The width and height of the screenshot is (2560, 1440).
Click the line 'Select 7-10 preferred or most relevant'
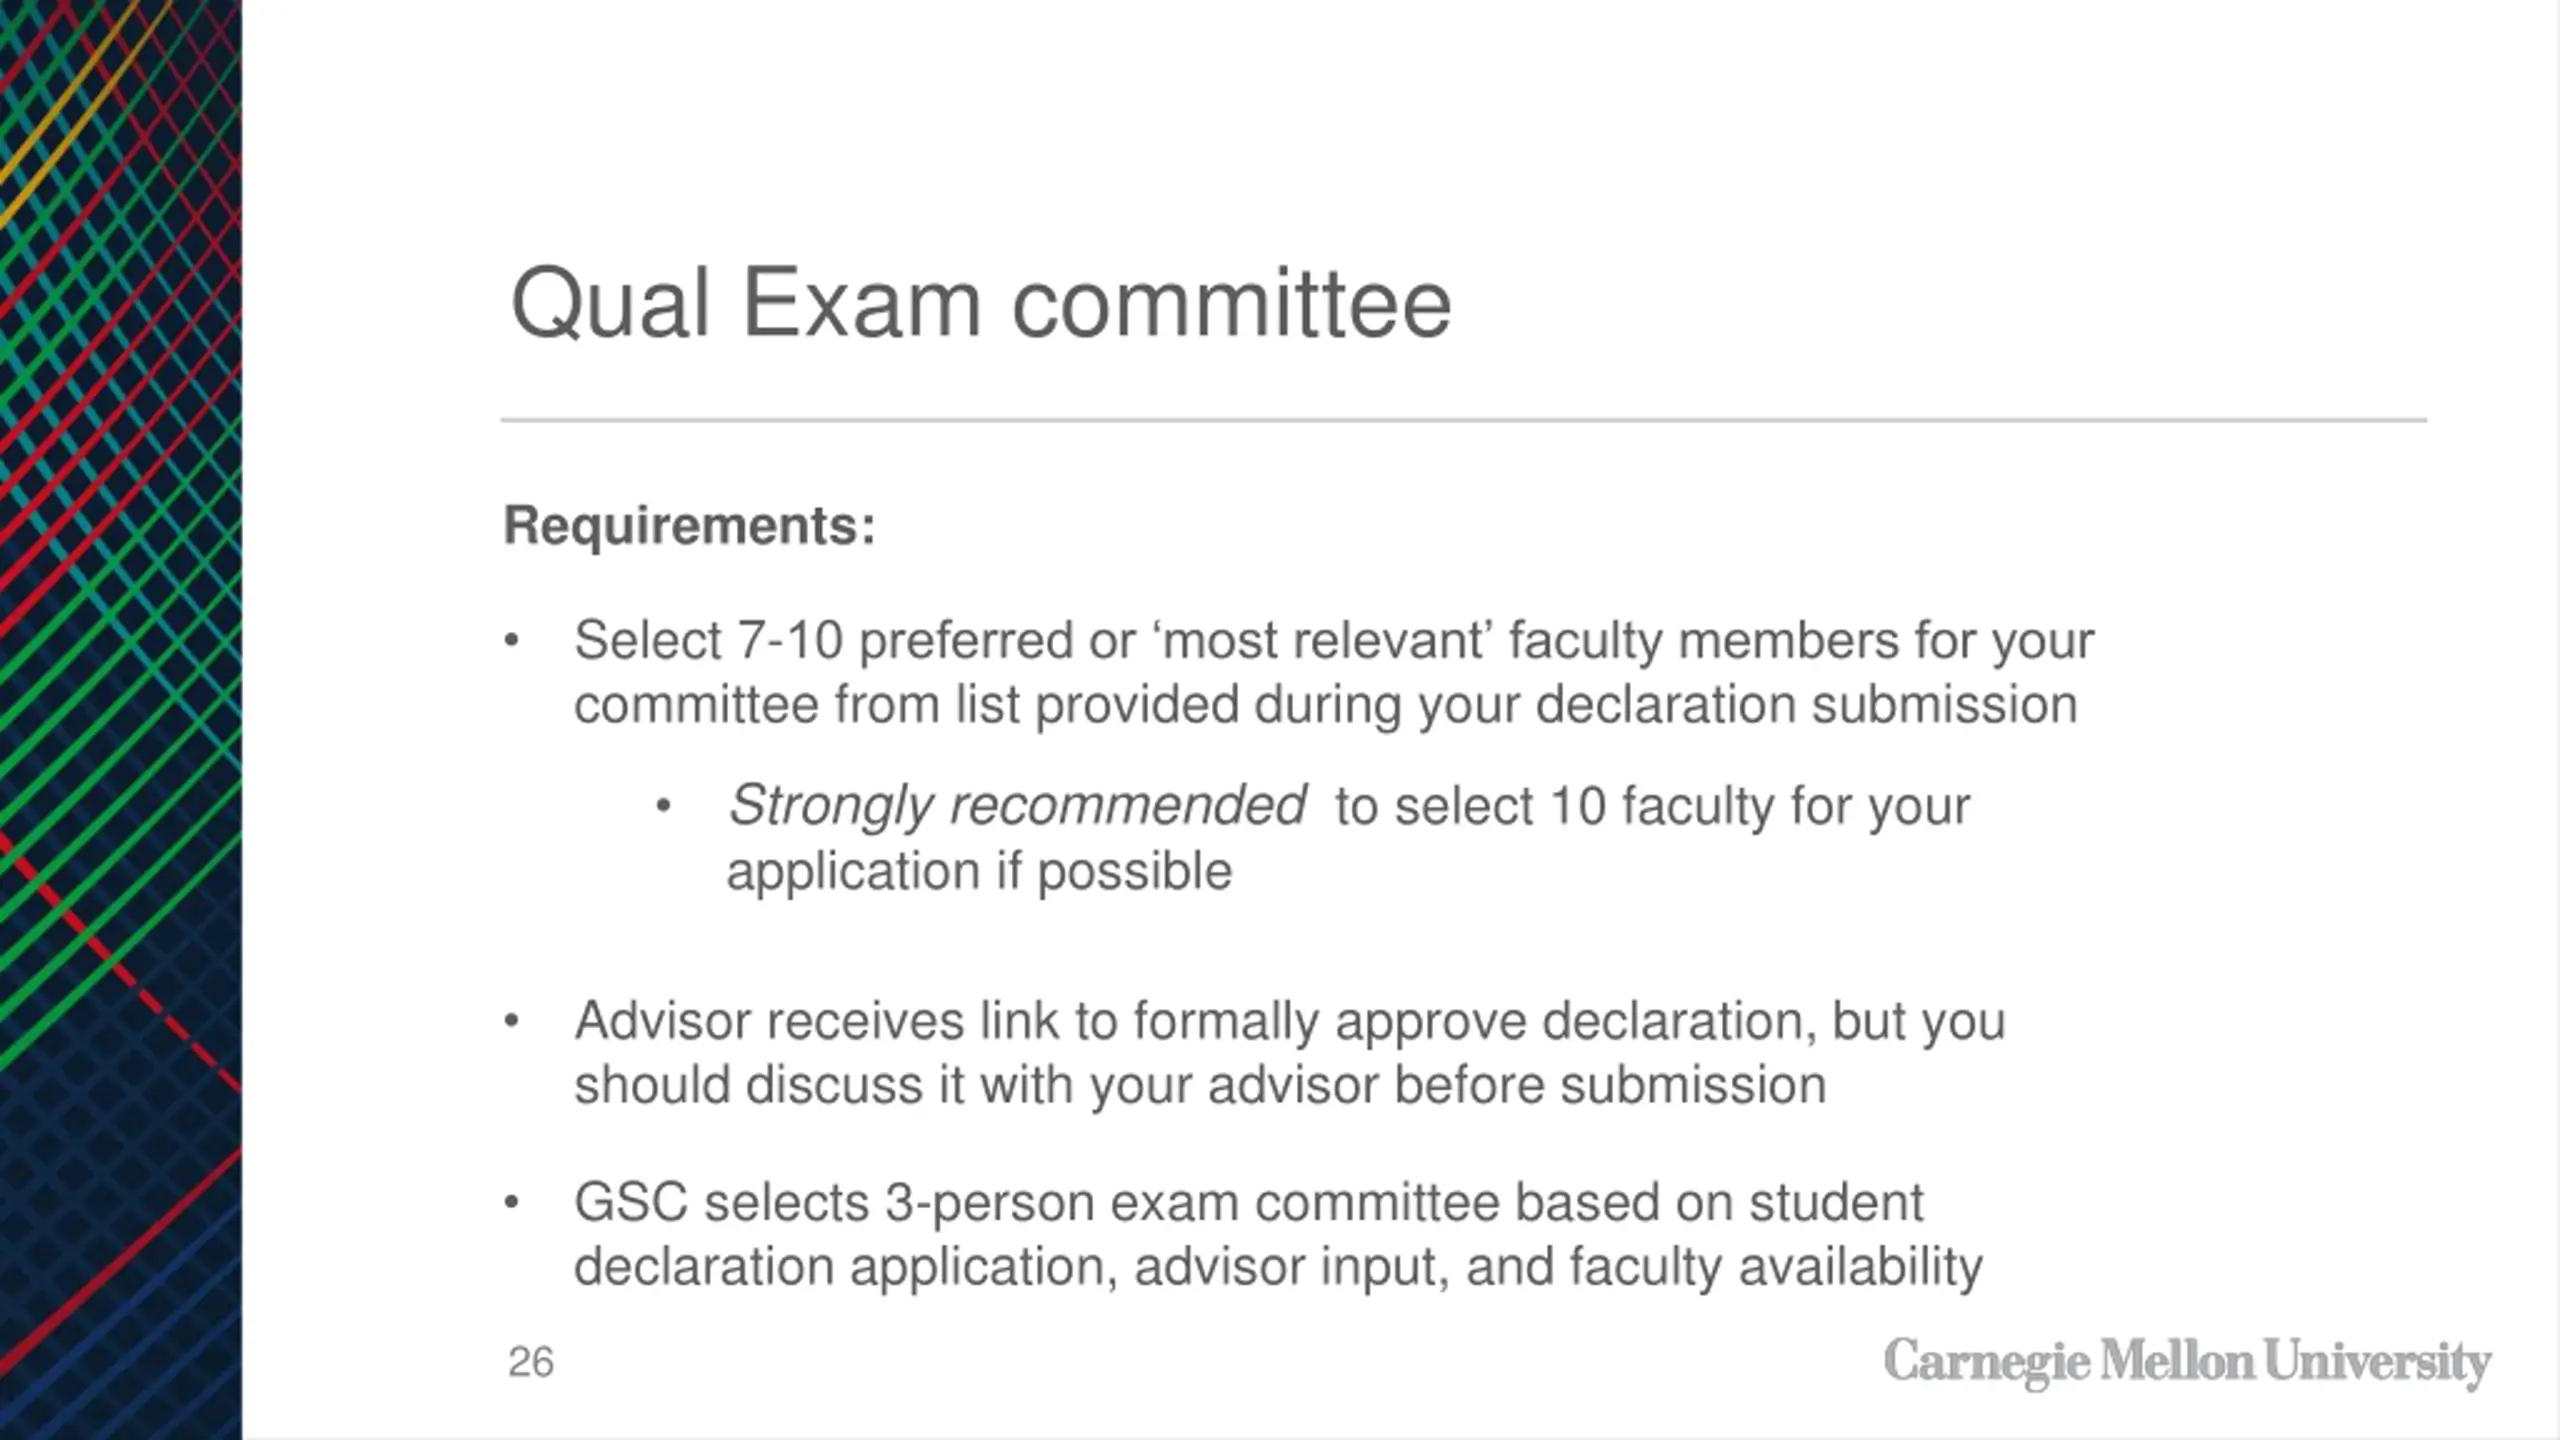pos(1333,641)
